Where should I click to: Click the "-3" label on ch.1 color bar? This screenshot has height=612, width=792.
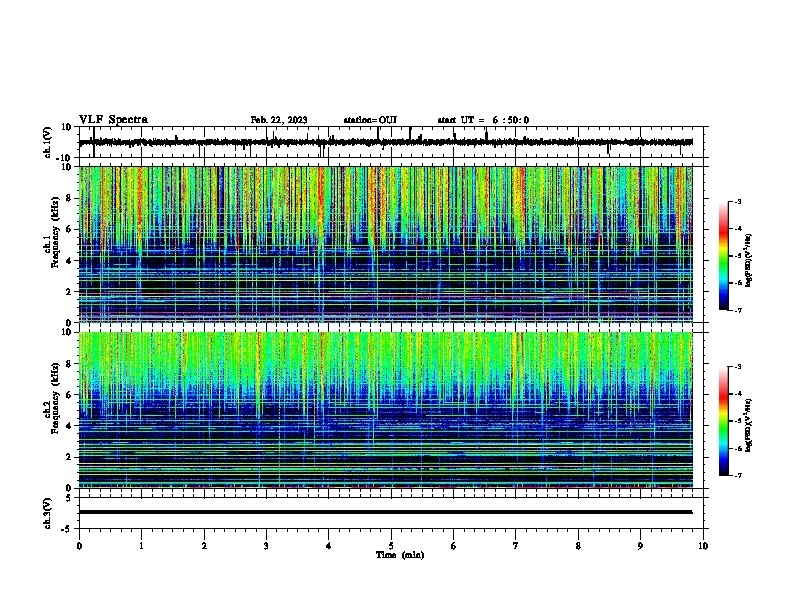[x=738, y=202]
